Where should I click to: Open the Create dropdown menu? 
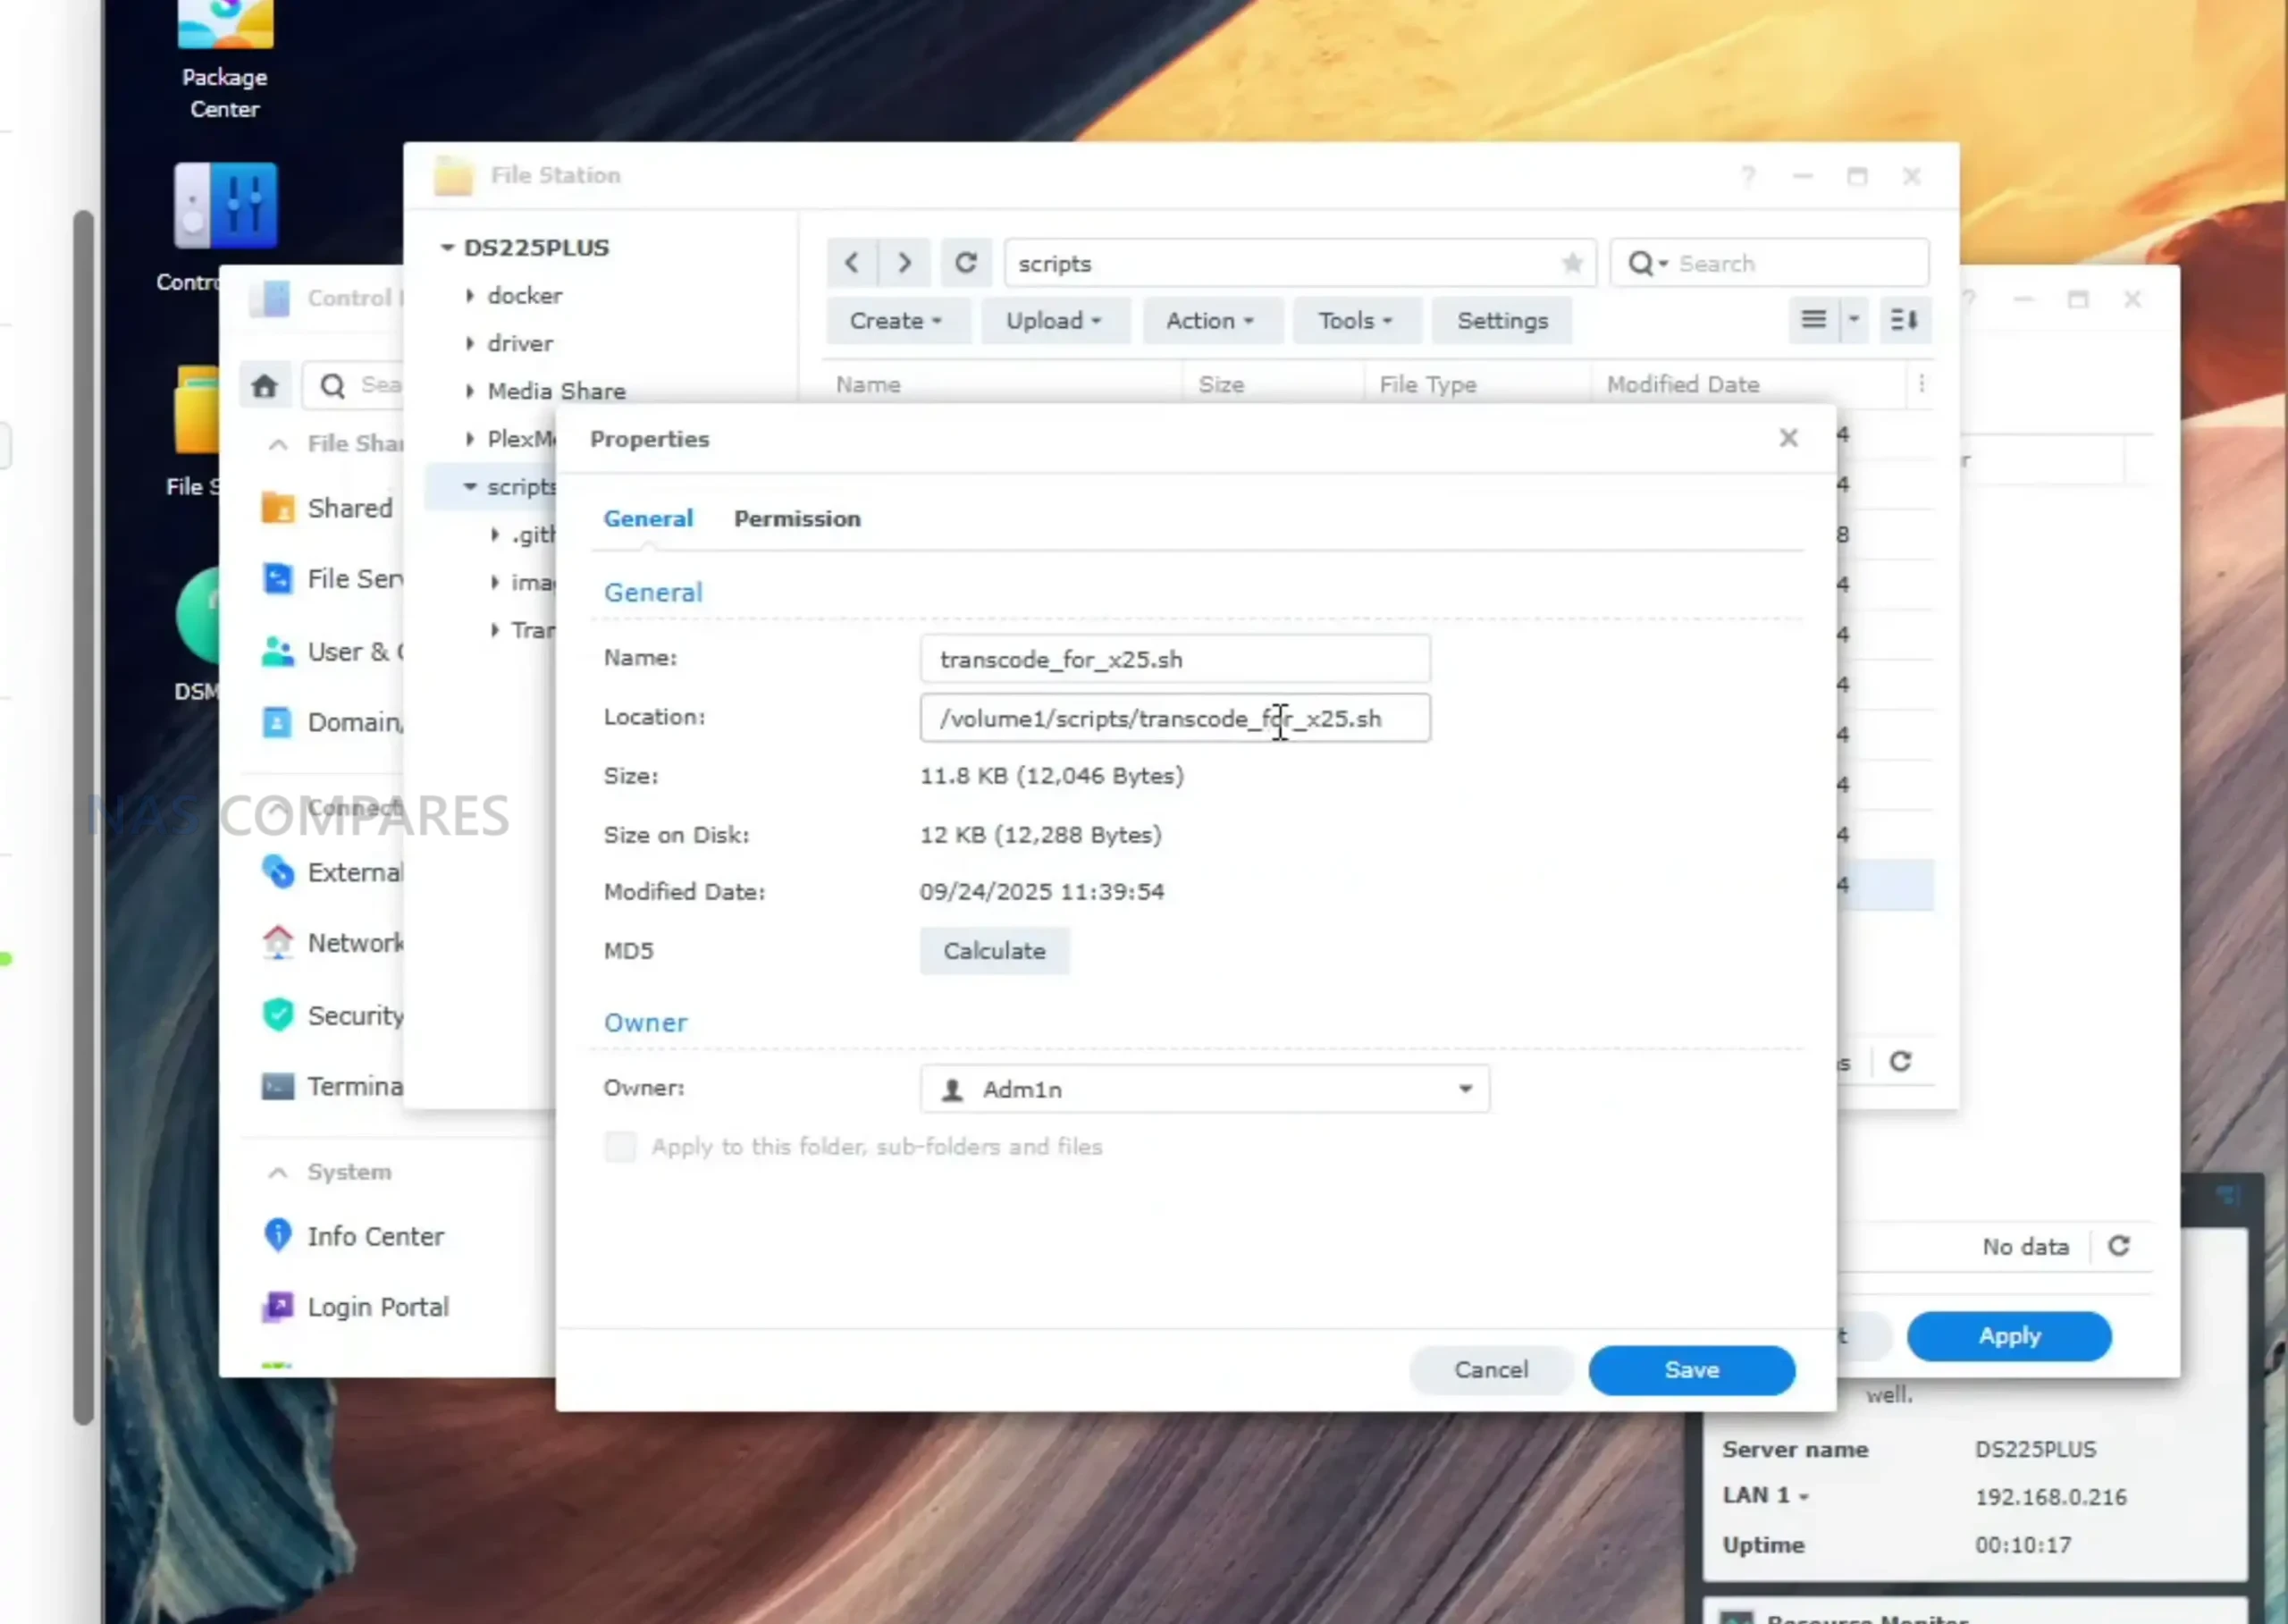point(897,320)
